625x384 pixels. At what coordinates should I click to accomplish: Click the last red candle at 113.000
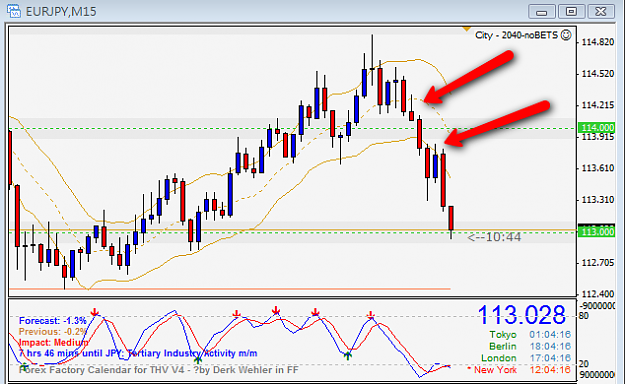coord(451,218)
